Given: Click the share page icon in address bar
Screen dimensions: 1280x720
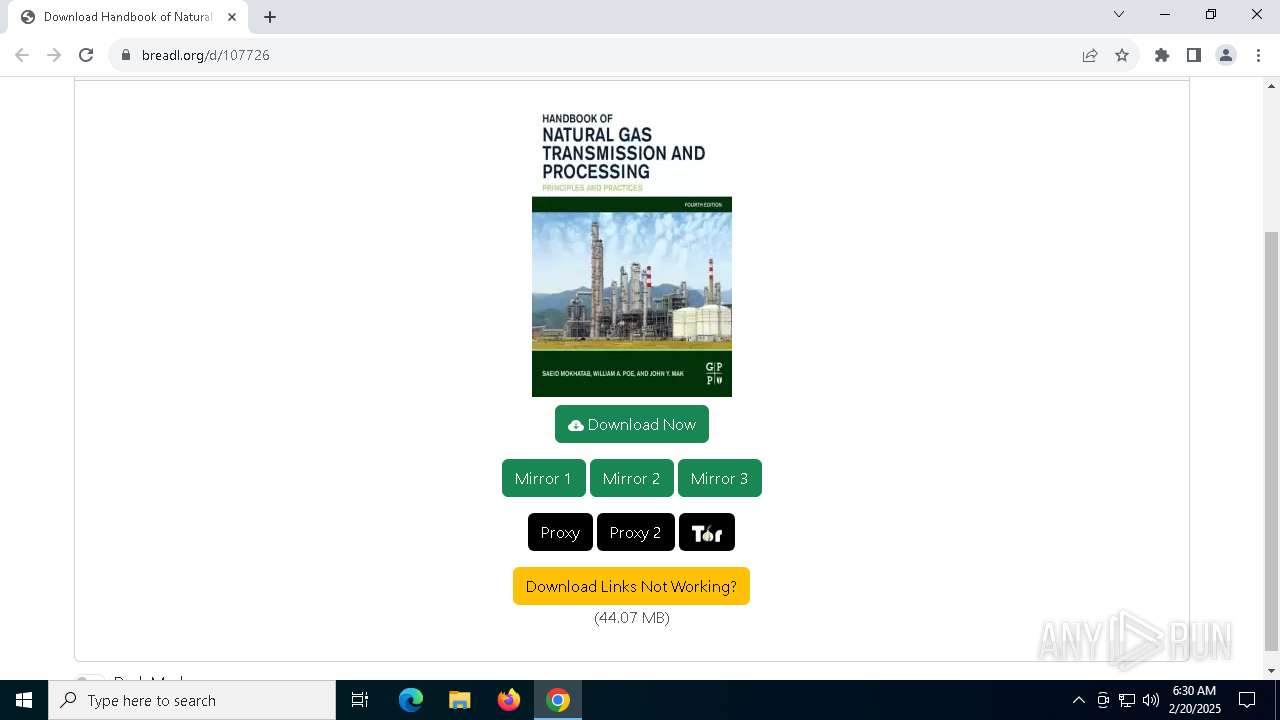Looking at the screenshot, I should pyautogui.click(x=1090, y=55).
